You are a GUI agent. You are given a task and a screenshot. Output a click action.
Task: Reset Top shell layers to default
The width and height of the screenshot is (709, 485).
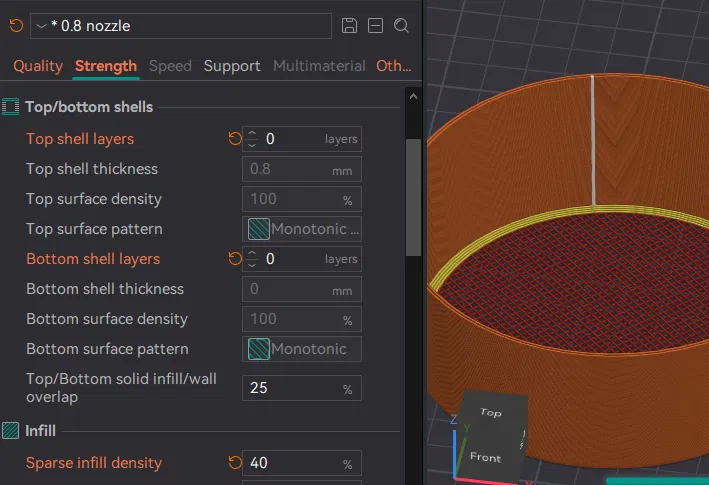click(235, 139)
